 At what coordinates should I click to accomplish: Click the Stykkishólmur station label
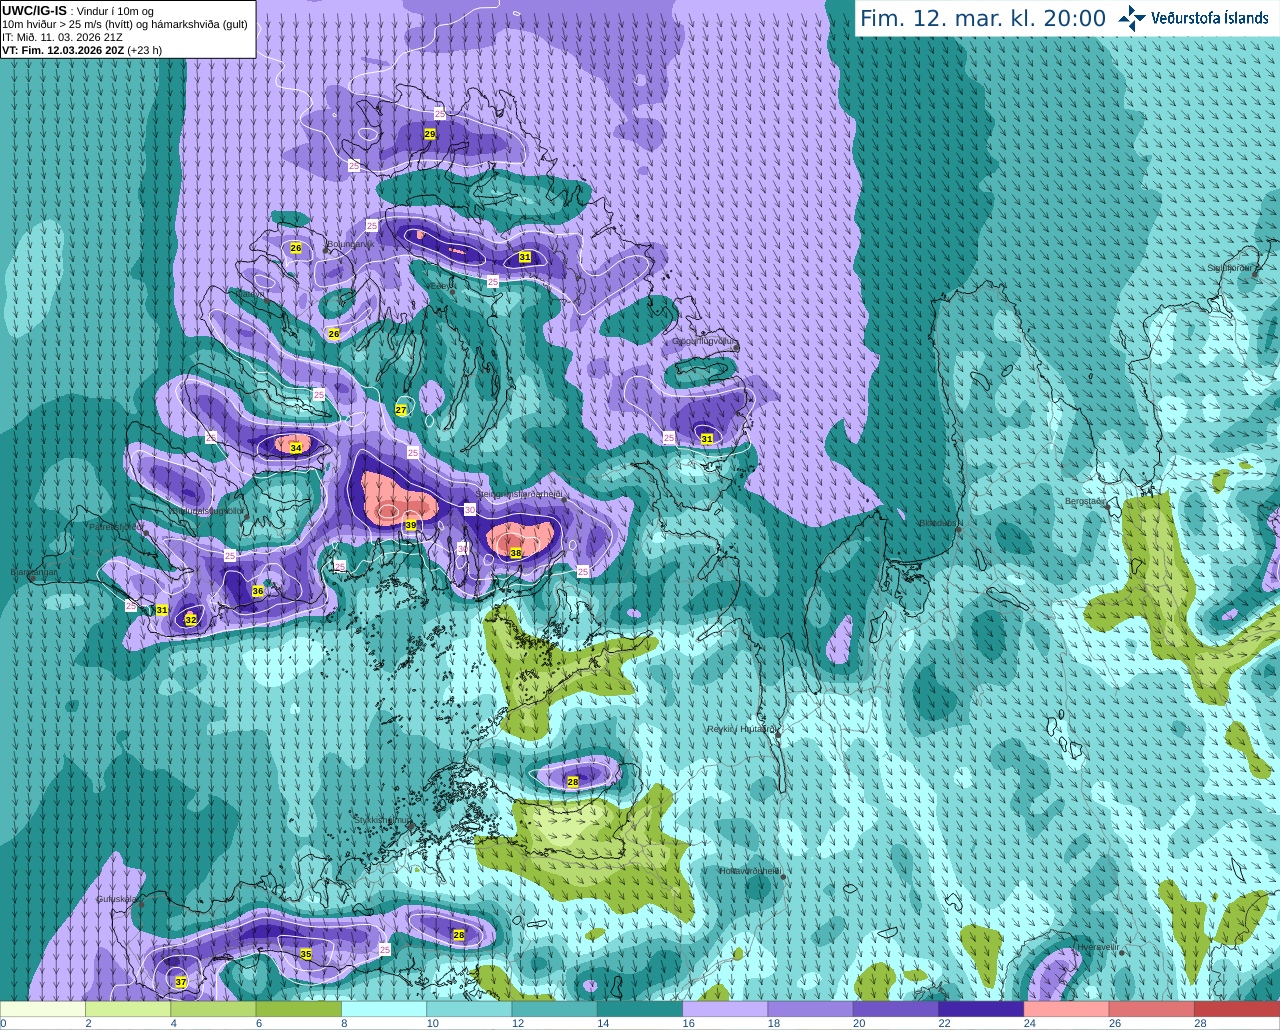click(x=384, y=820)
